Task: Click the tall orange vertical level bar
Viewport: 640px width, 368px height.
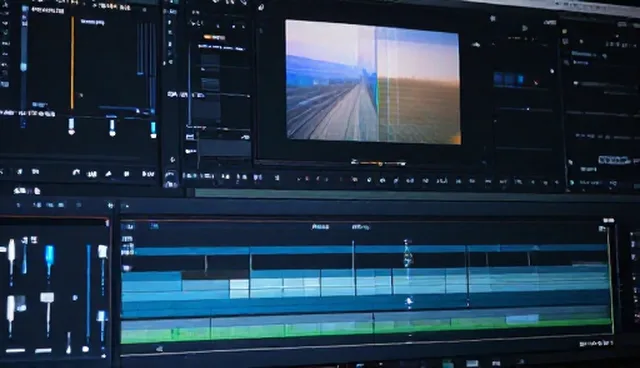Action: 73,63
